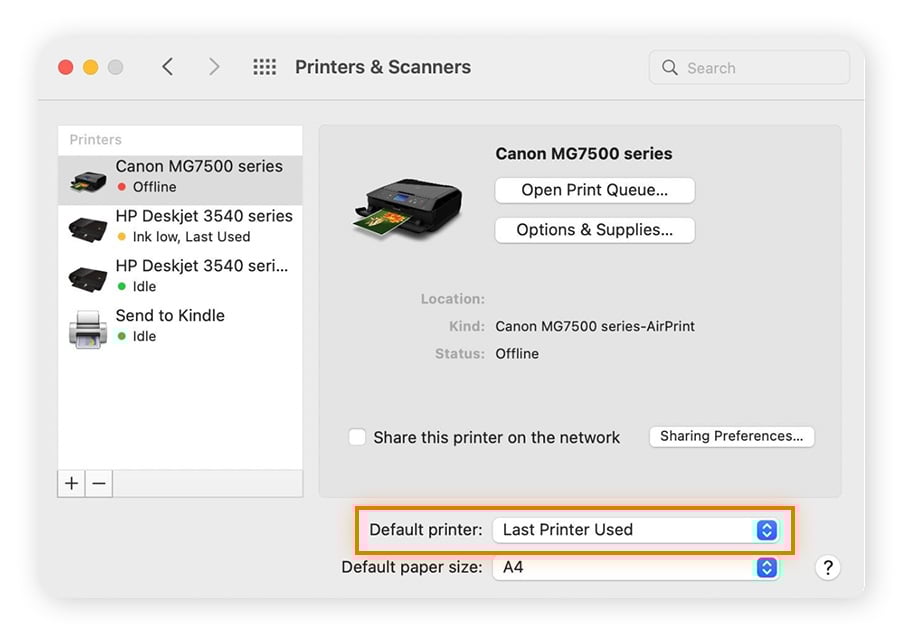This screenshot has height=638, width=900.
Task: Open Sharing Preferences
Action: click(x=731, y=436)
